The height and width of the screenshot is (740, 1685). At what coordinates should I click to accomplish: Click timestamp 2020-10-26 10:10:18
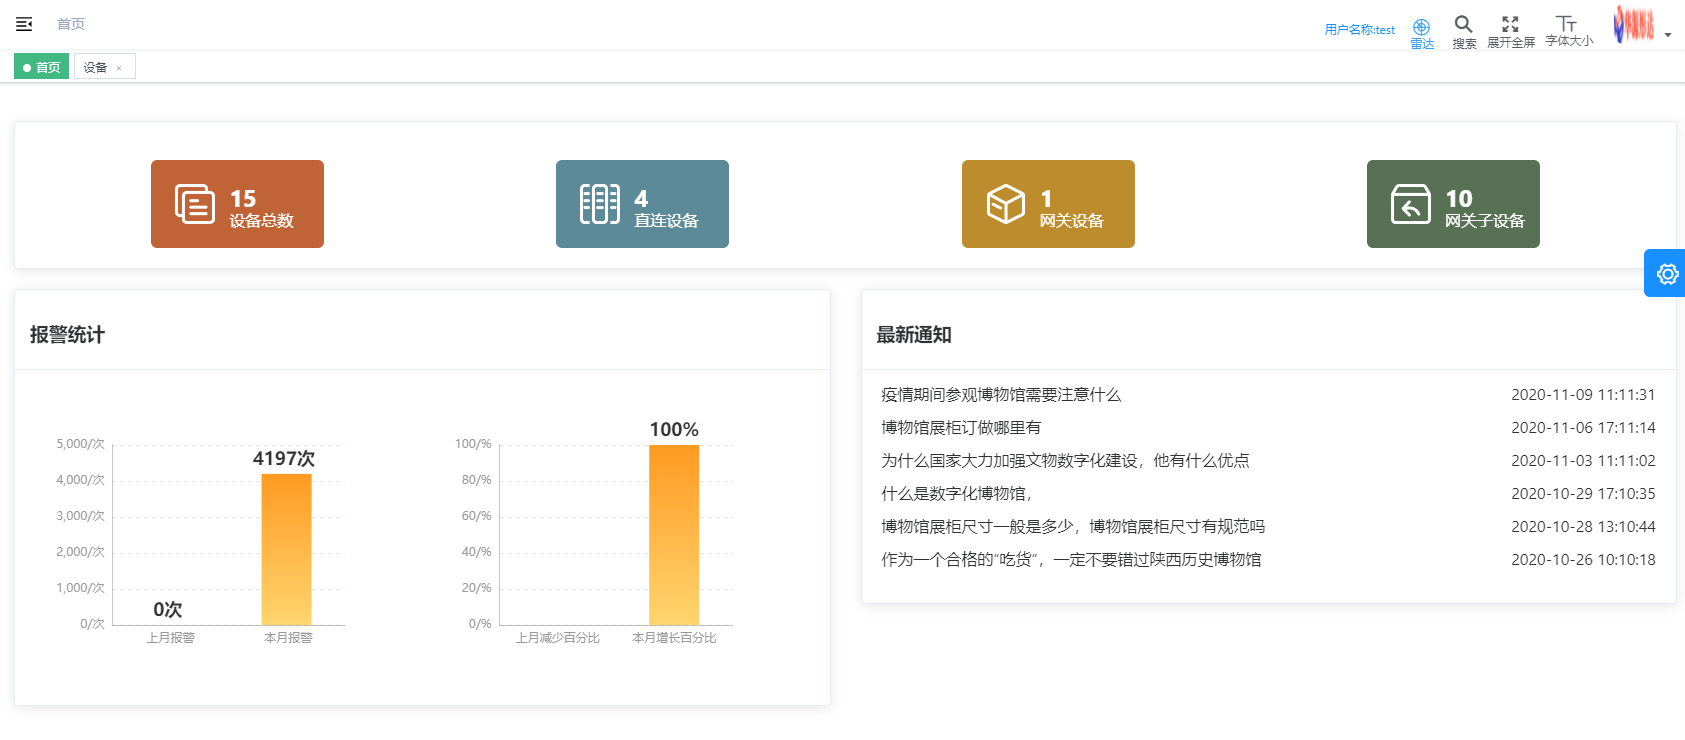point(1583,560)
